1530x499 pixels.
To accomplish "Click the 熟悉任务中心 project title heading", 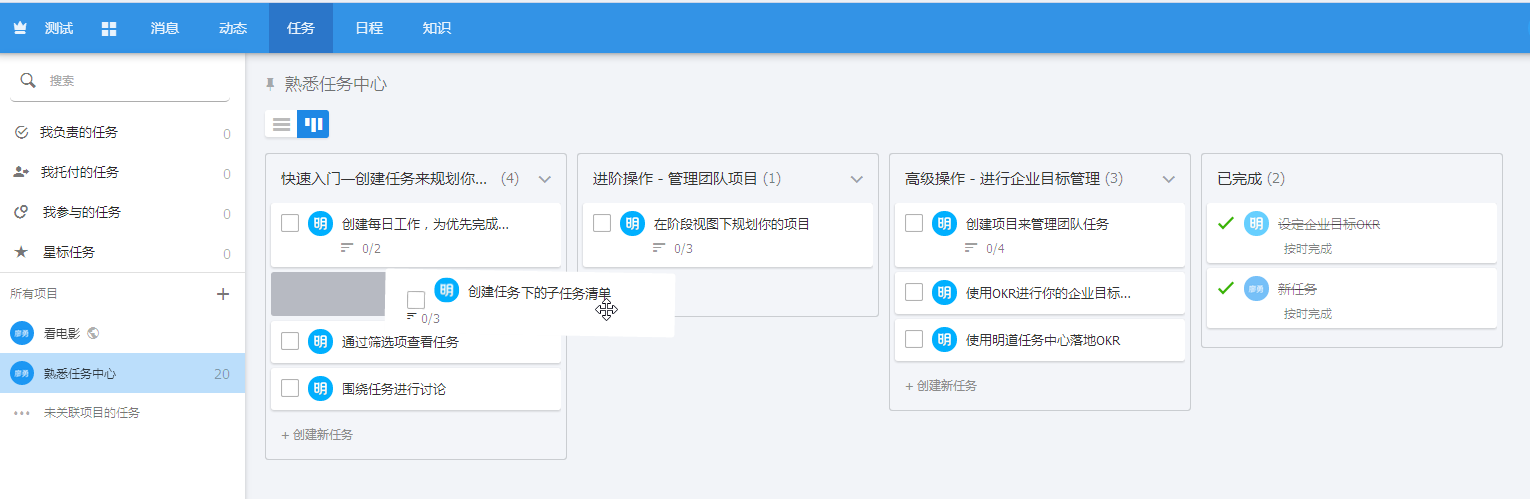I will (336, 85).
